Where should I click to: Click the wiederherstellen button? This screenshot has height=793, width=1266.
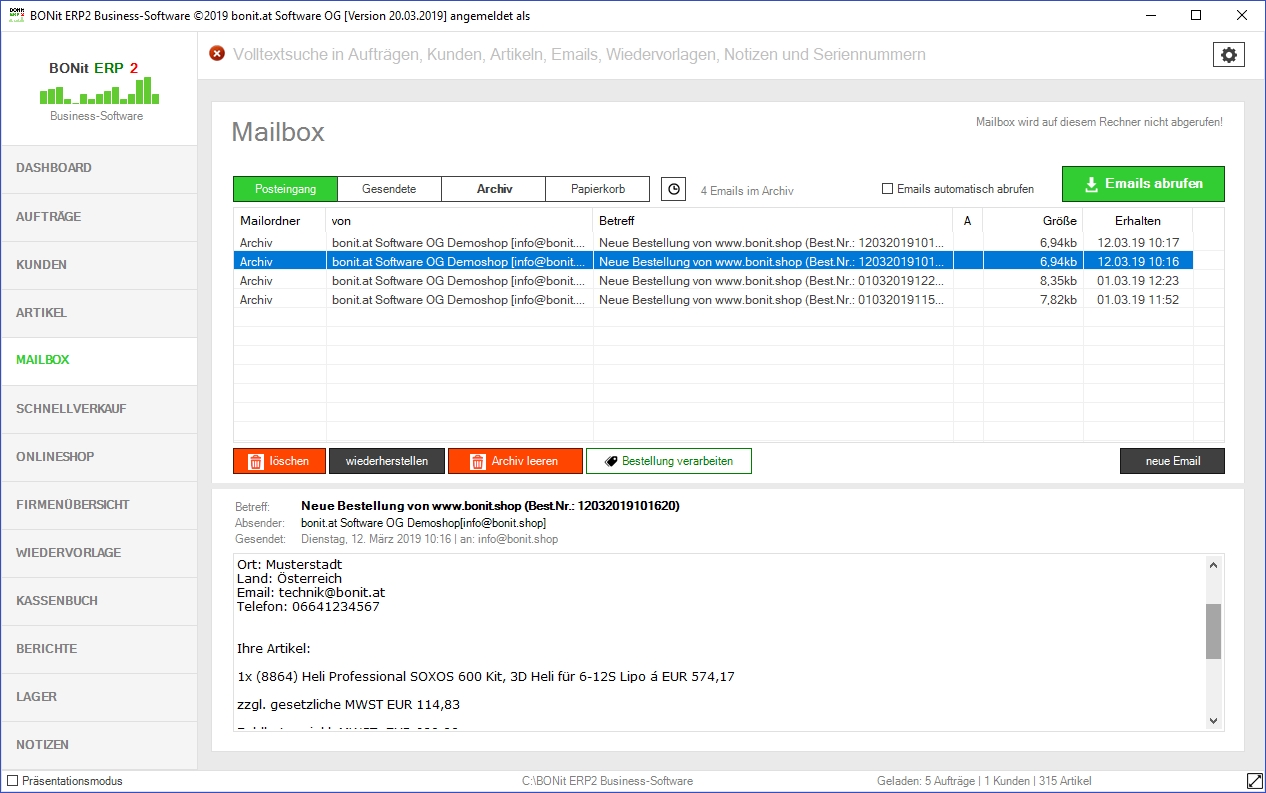(387, 461)
